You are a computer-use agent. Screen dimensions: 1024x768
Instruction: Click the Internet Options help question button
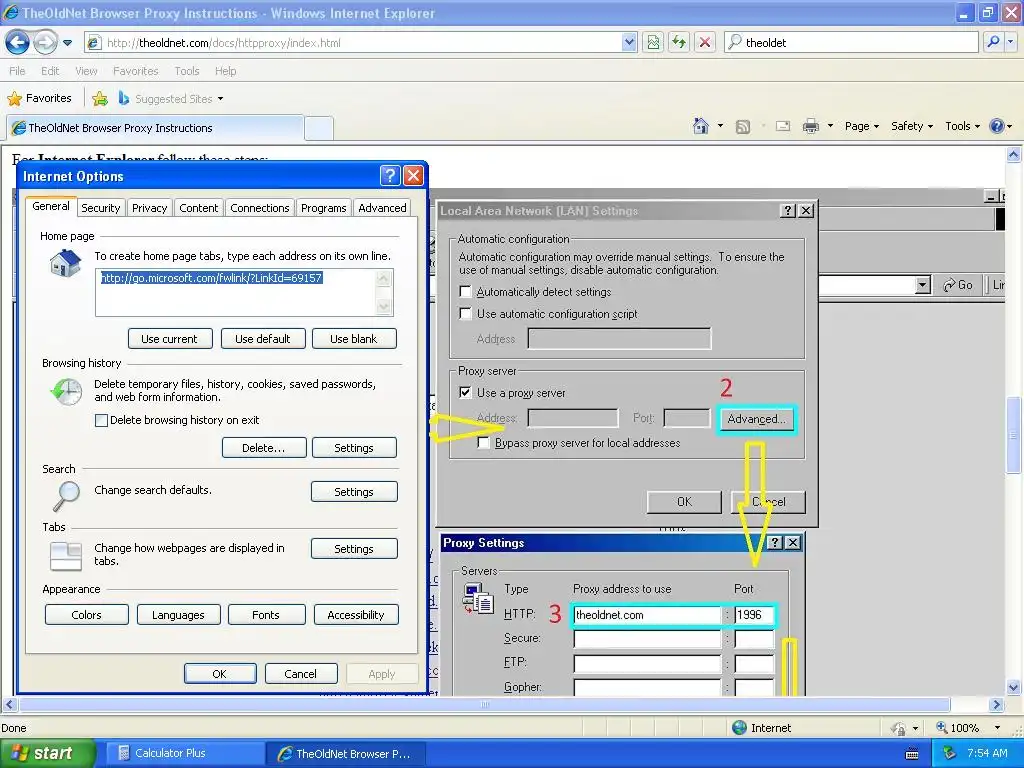point(390,175)
